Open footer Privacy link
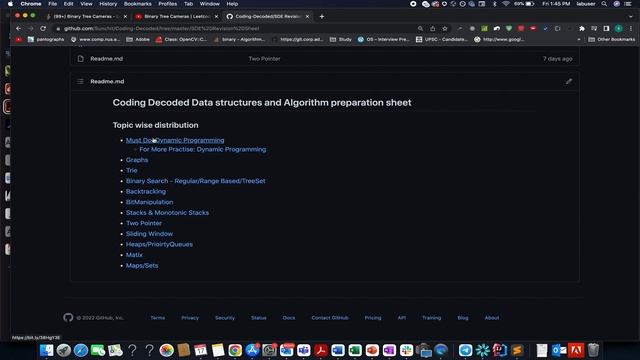The width and height of the screenshot is (640, 360). click(x=190, y=318)
